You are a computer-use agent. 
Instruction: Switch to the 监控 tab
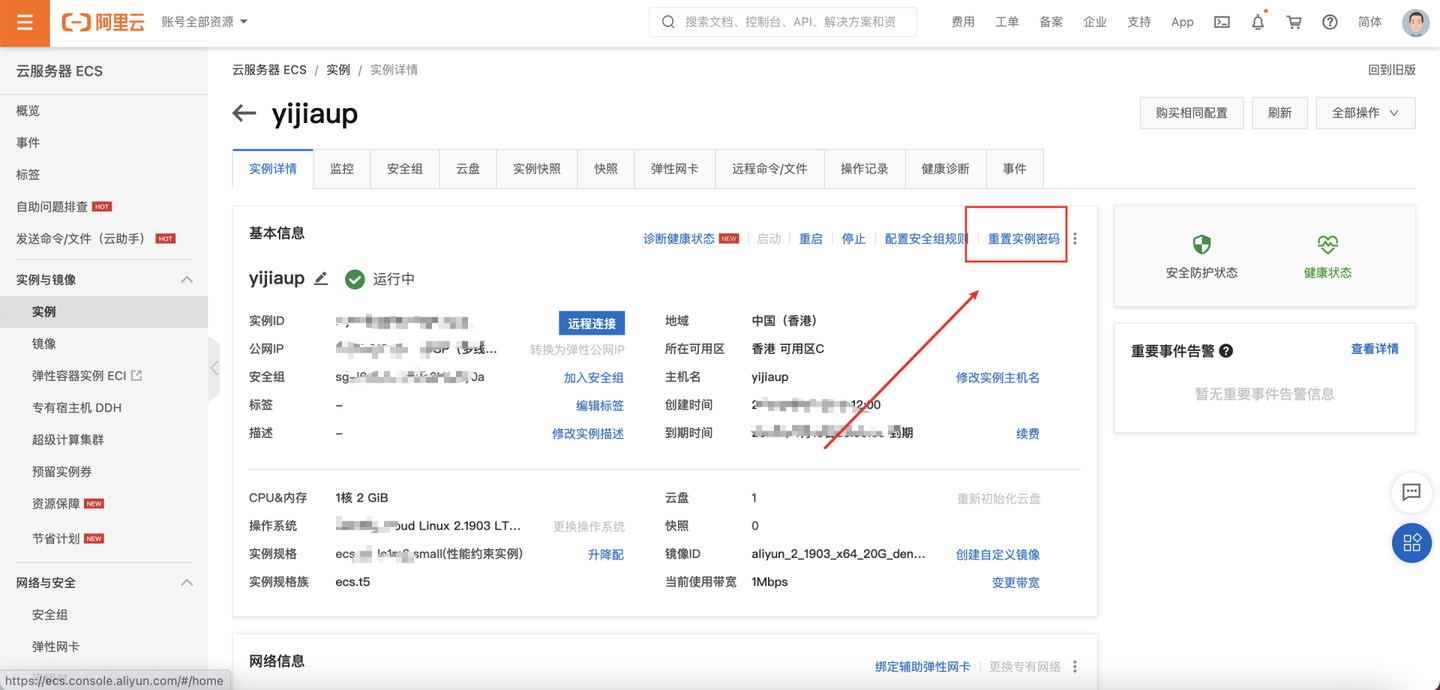[x=342, y=169]
